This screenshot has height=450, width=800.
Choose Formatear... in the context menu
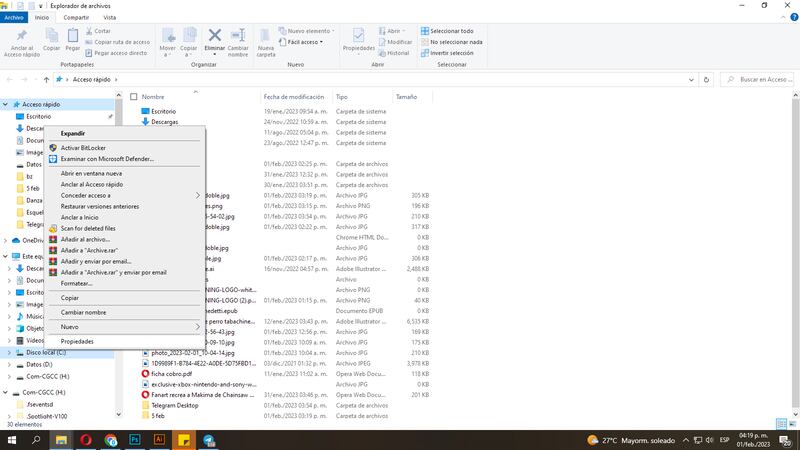[x=124, y=283]
